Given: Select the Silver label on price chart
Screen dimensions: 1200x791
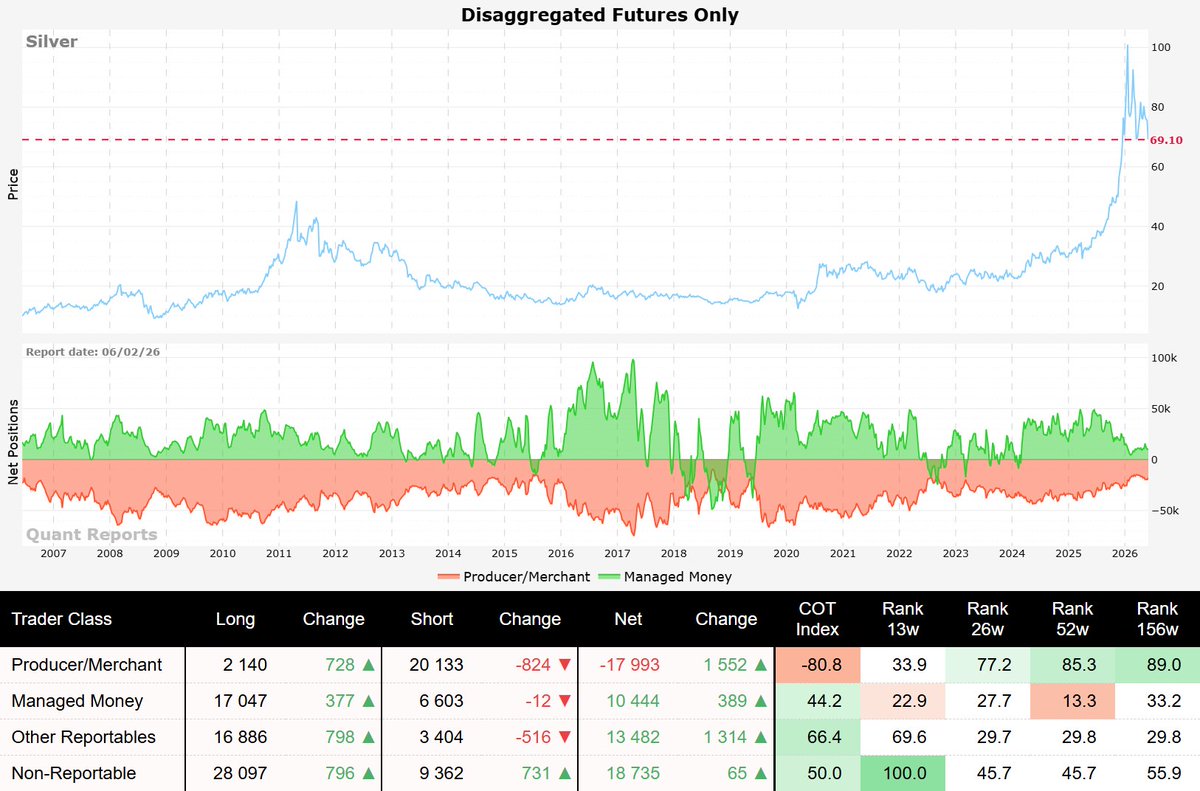Looking at the screenshot, I should (52, 42).
